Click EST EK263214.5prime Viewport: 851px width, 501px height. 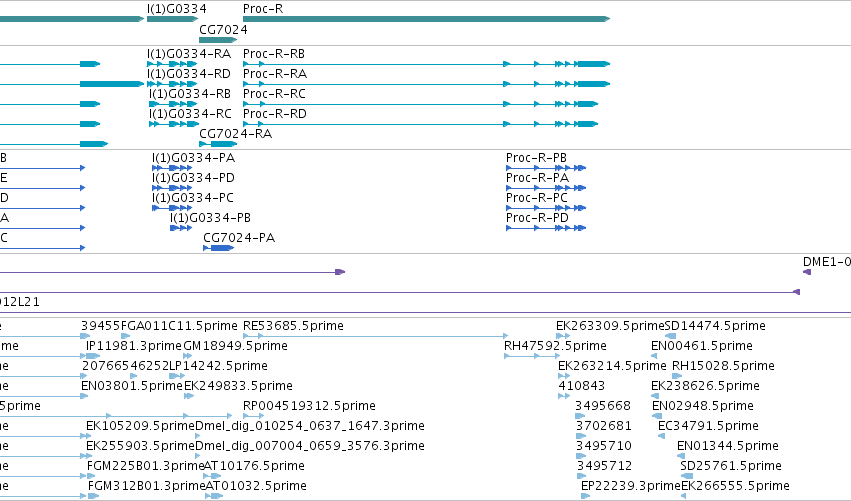(x=612, y=366)
